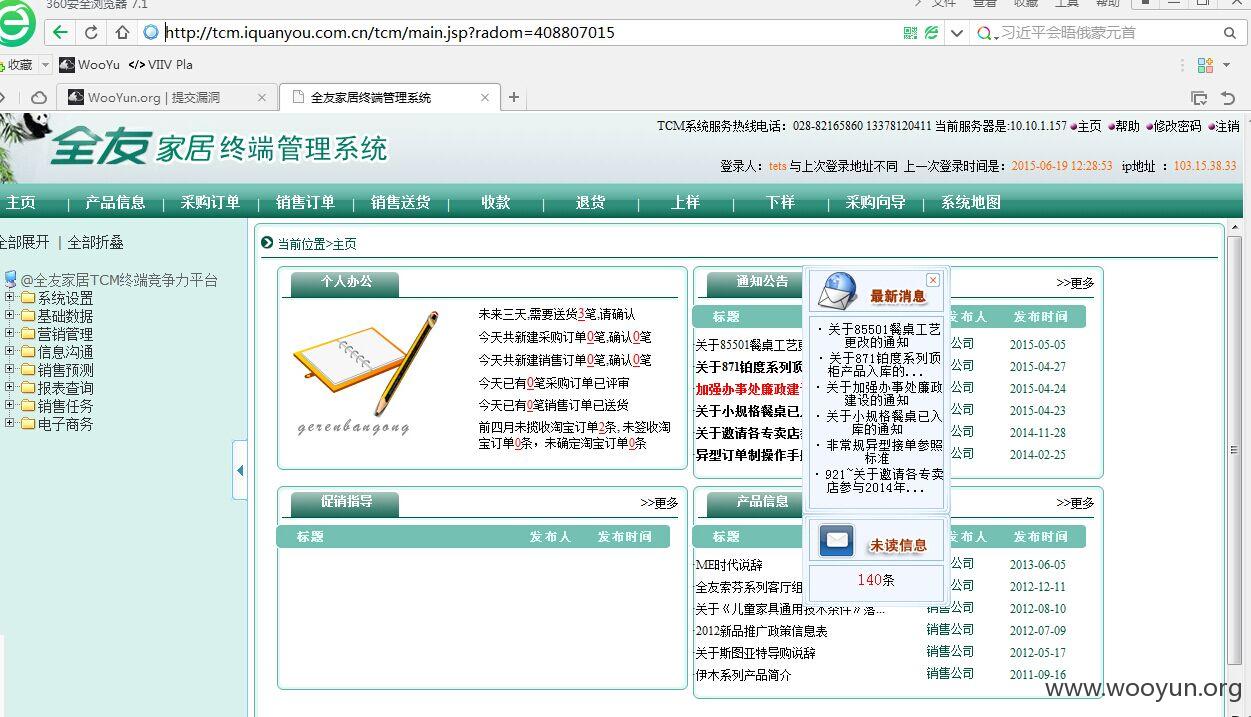This screenshot has width=1251, height=717.
Task: Click the root computer icon of TCM tree
Action: (x=11, y=279)
